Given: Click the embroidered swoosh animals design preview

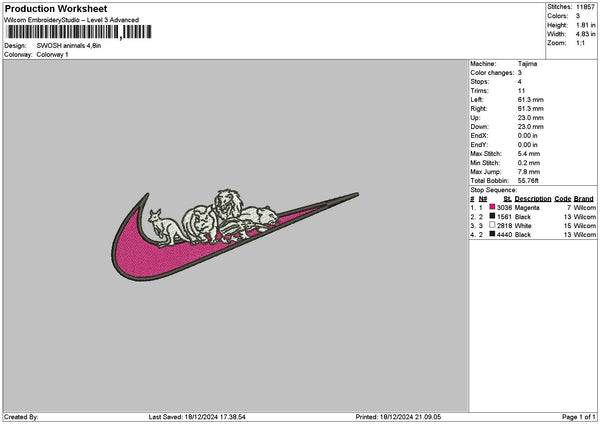Looking at the screenshot, I should tap(235, 235).
